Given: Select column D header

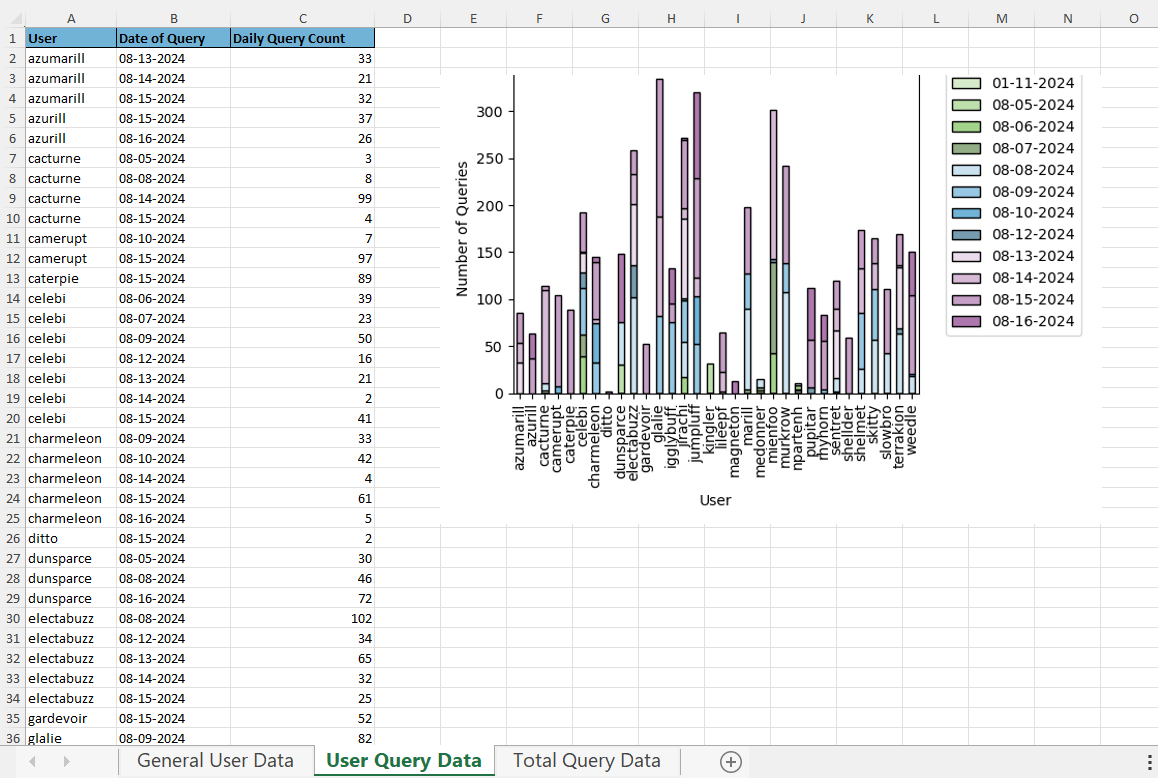Looking at the screenshot, I should [x=407, y=18].
